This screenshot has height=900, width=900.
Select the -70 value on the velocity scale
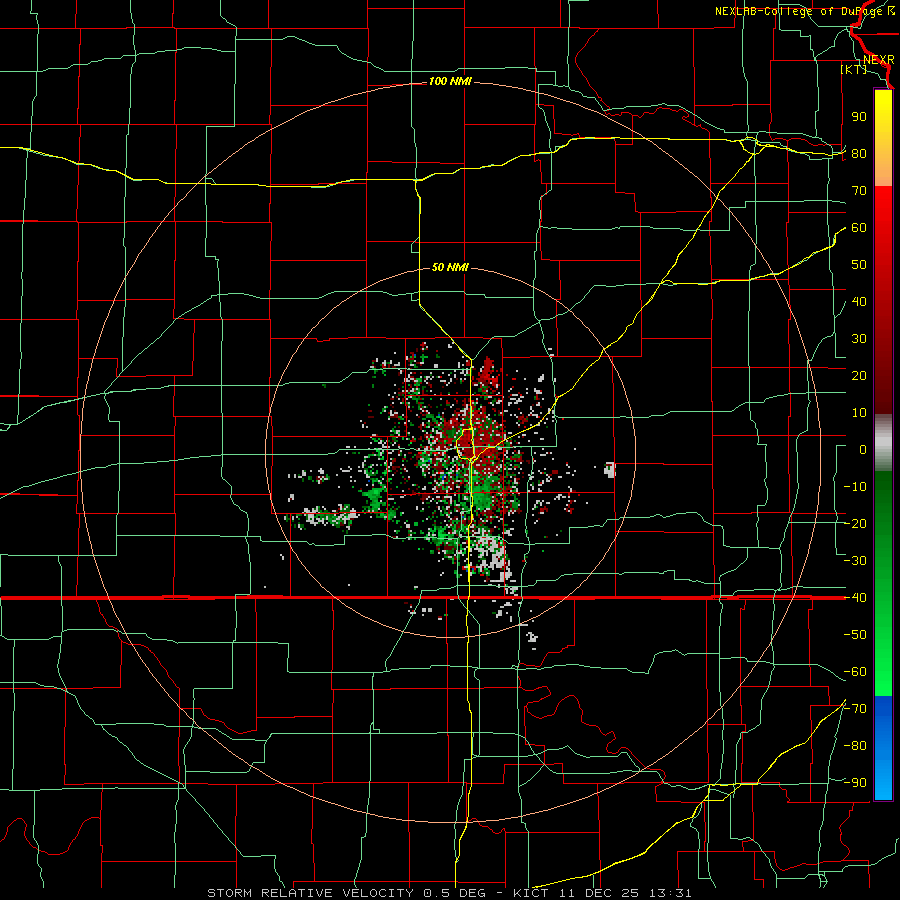(x=855, y=709)
